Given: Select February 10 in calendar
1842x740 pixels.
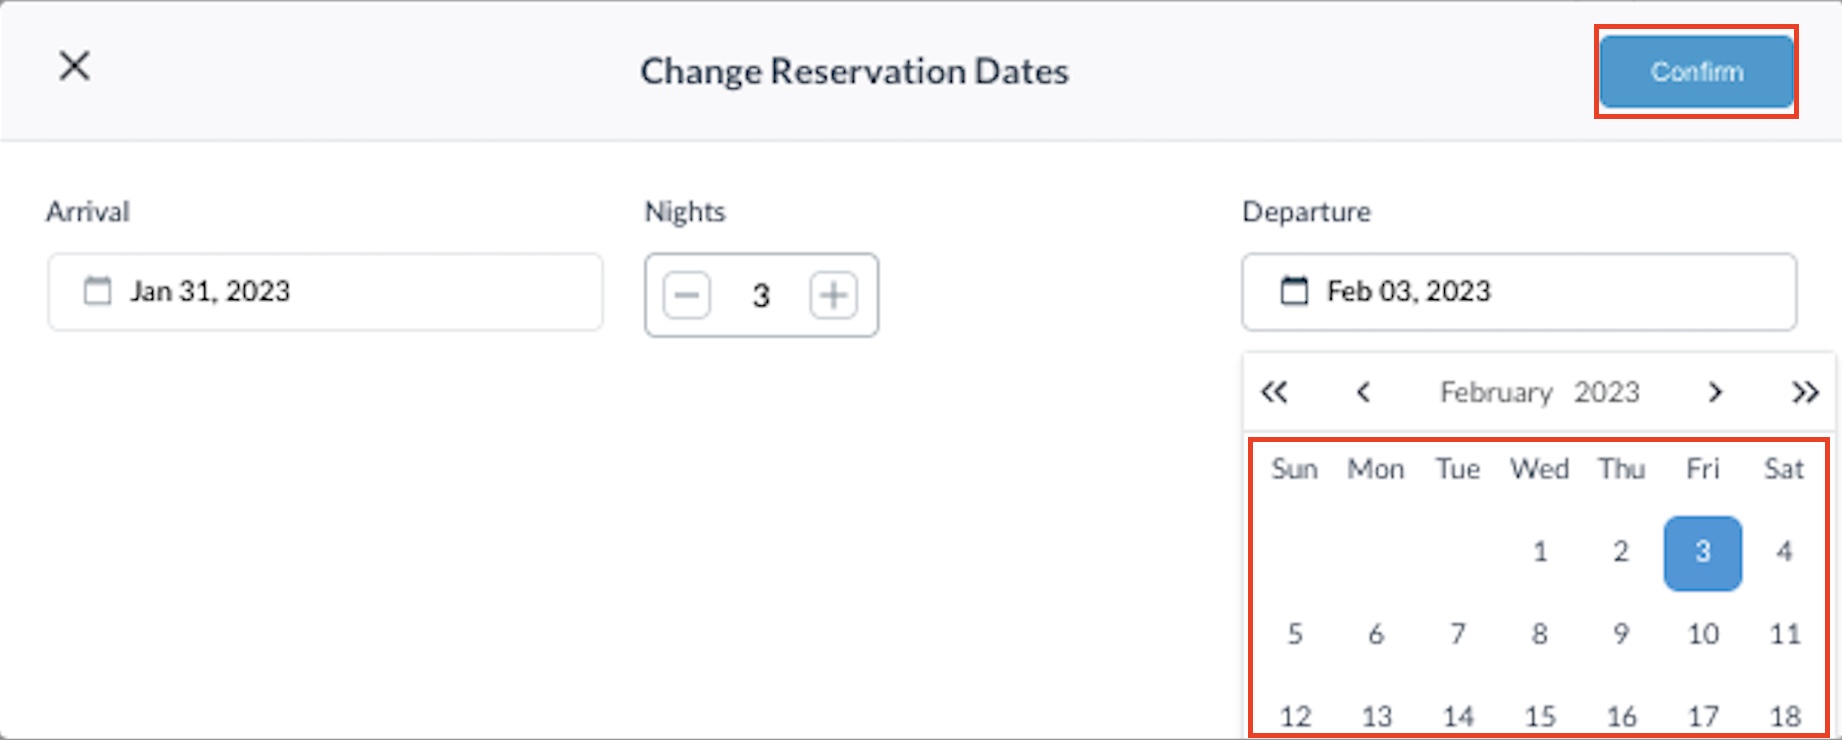Looking at the screenshot, I should tap(1703, 634).
